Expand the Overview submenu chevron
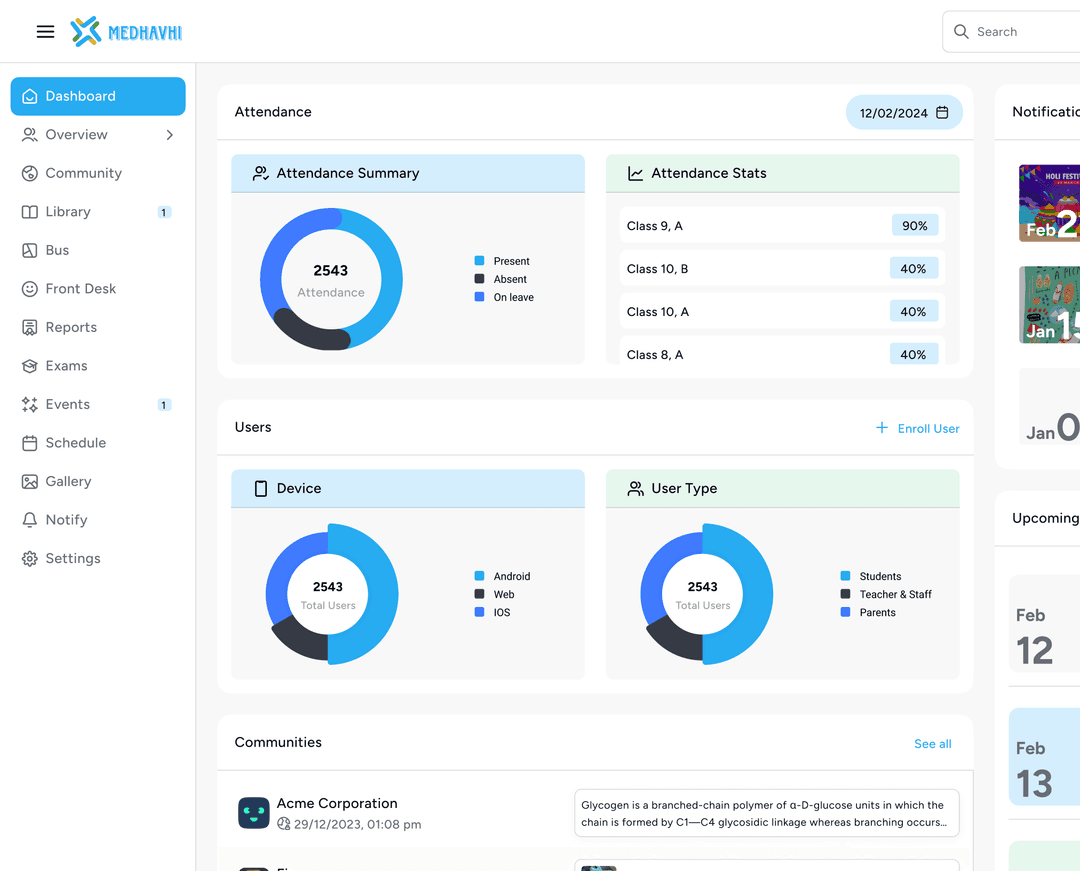 [169, 135]
